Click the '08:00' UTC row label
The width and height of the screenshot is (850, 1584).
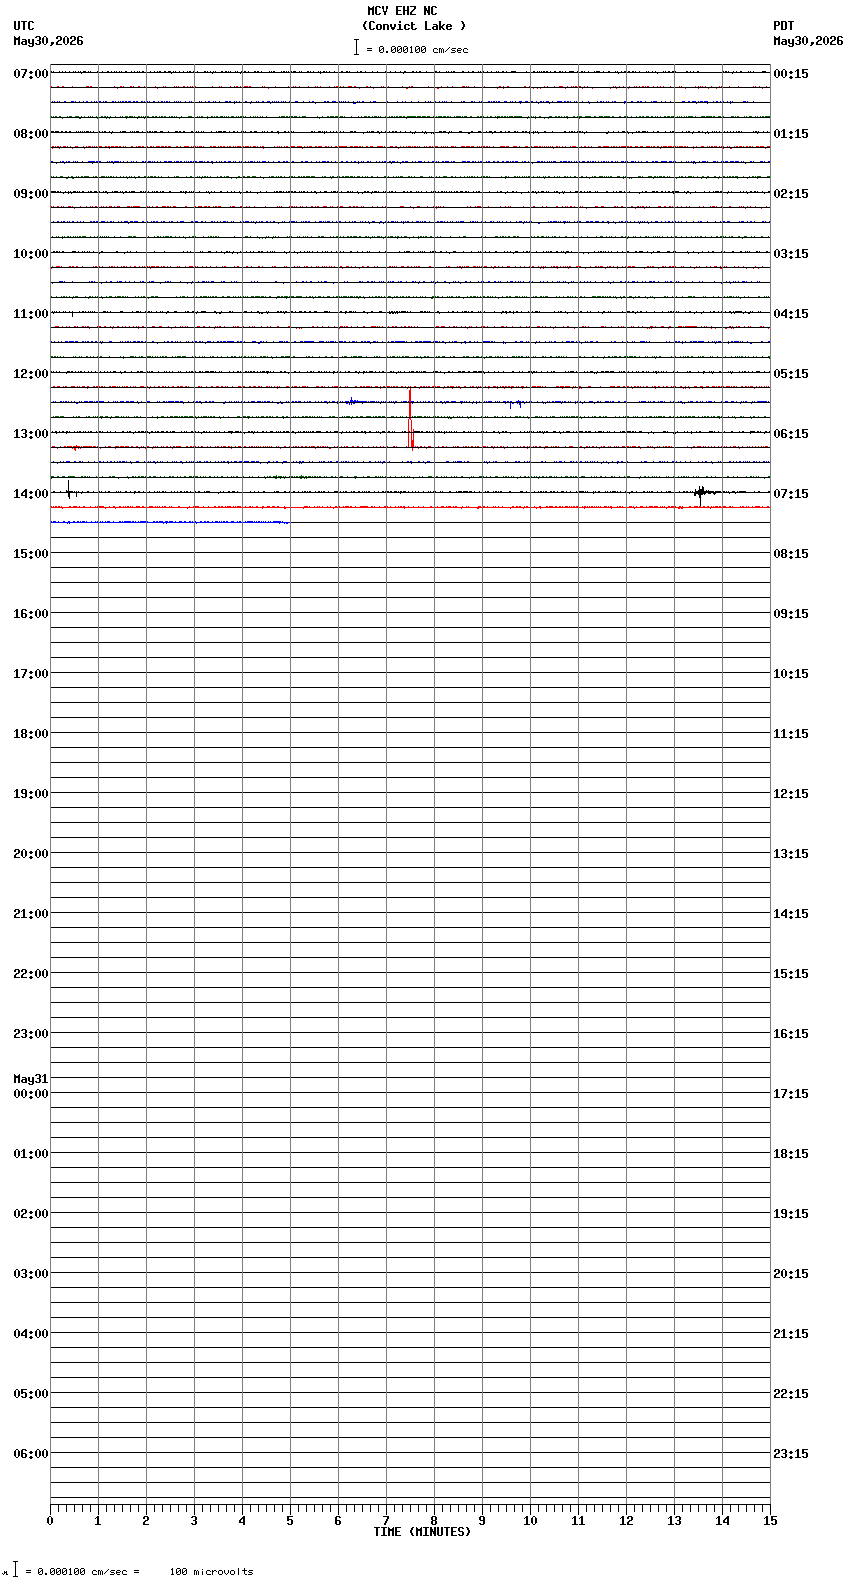click(x=31, y=134)
